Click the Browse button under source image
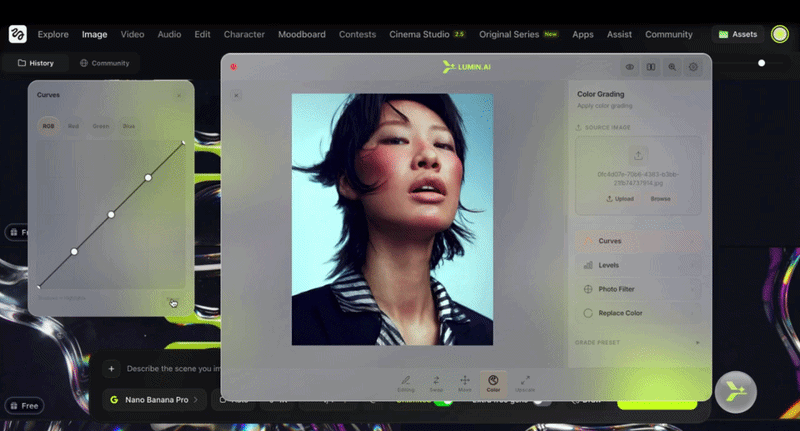Image resolution: width=800 pixels, height=431 pixels. [x=660, y=199]
